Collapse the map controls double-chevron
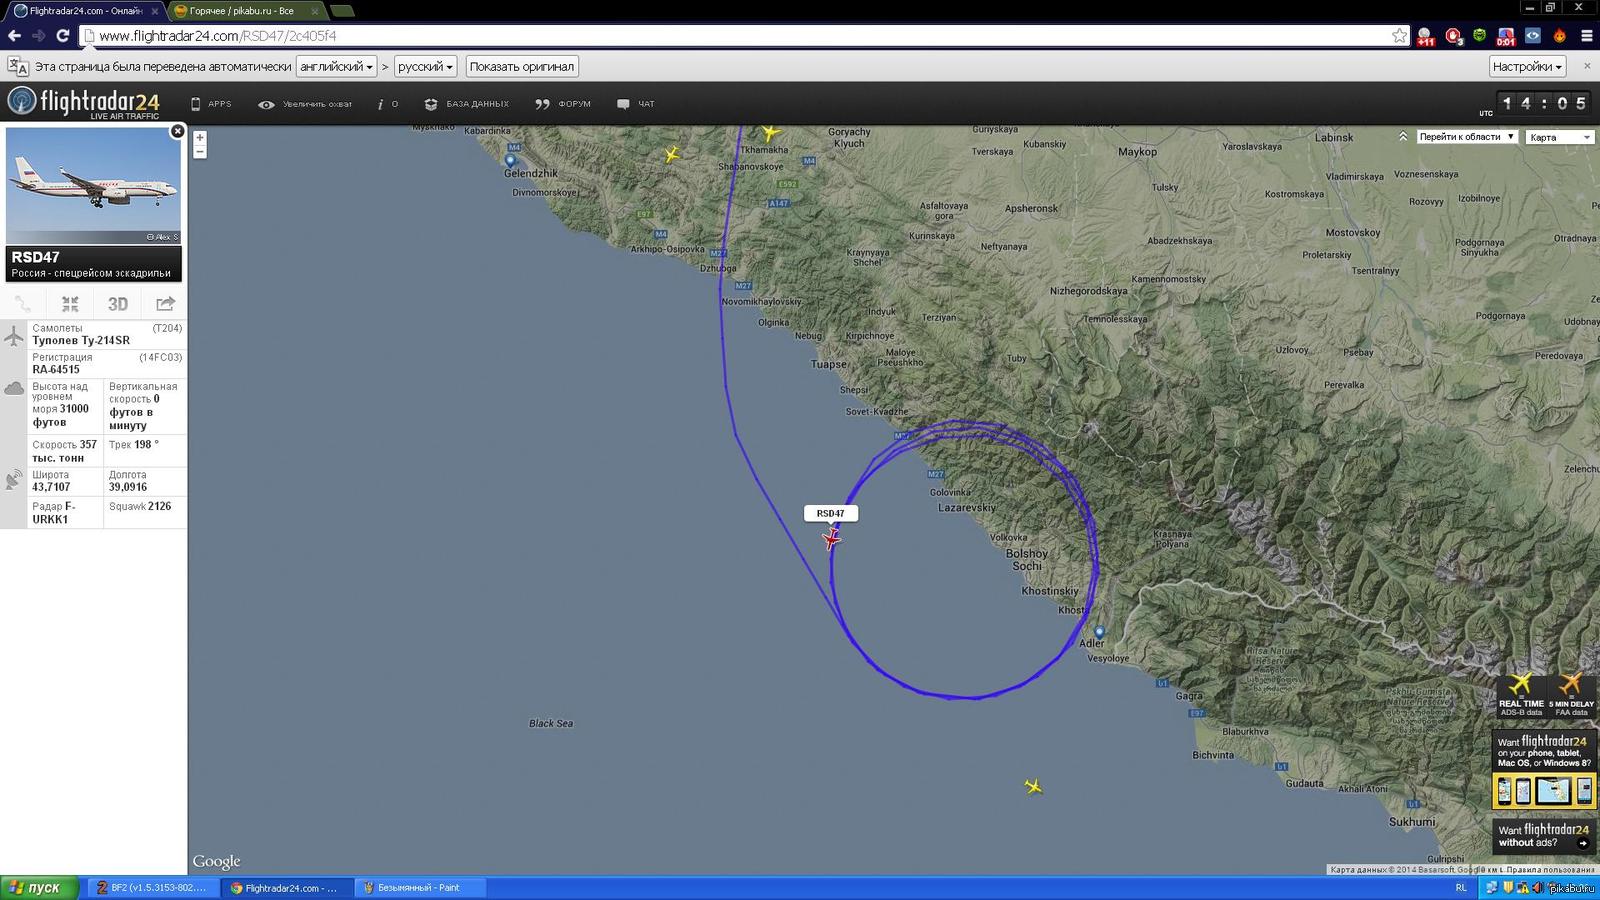Viewport: 1600px width, 900px height. click(1403, 137)
